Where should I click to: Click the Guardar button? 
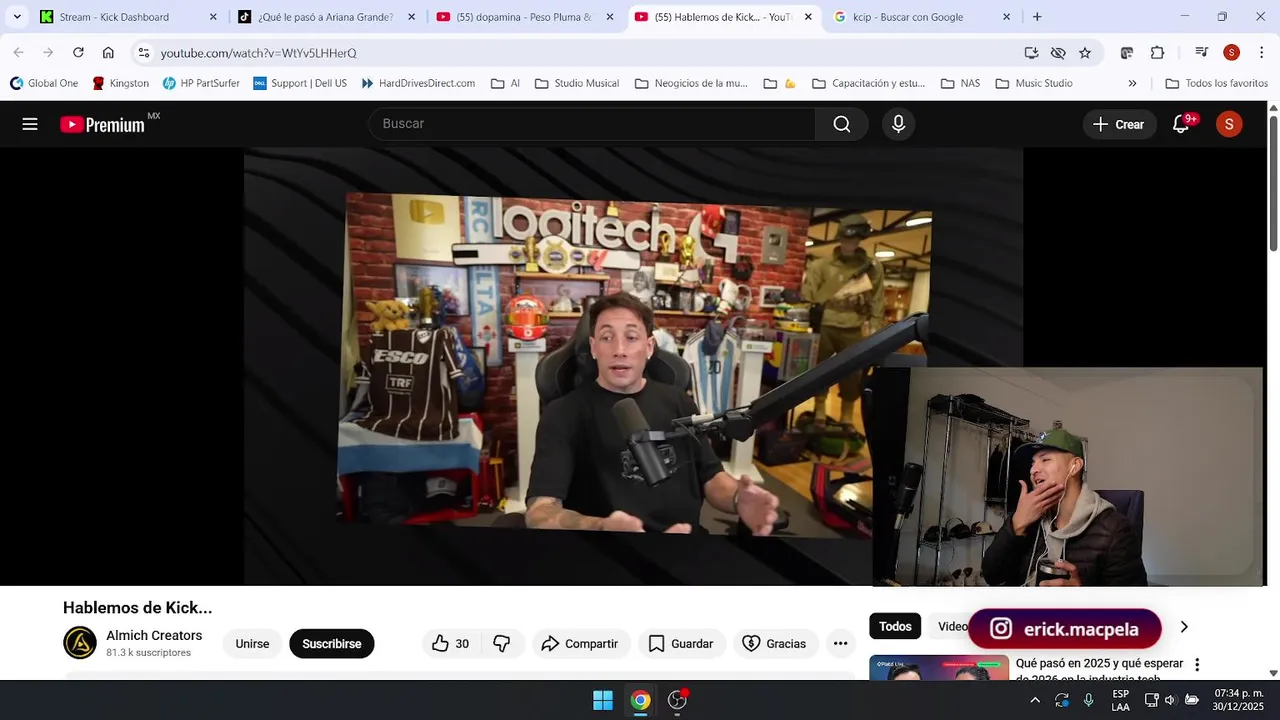681,644
